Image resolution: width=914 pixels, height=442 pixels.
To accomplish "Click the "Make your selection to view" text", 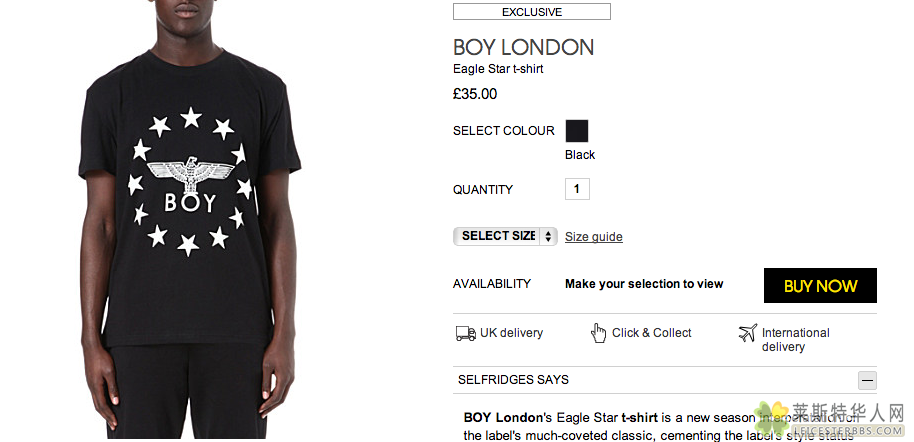I will (644, 284).
